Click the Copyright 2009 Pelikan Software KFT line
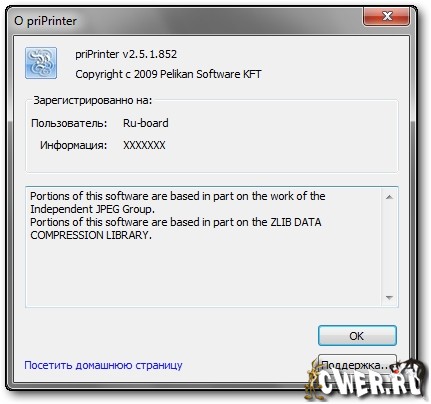Viewport: 431px width, 404px height. 168,74
